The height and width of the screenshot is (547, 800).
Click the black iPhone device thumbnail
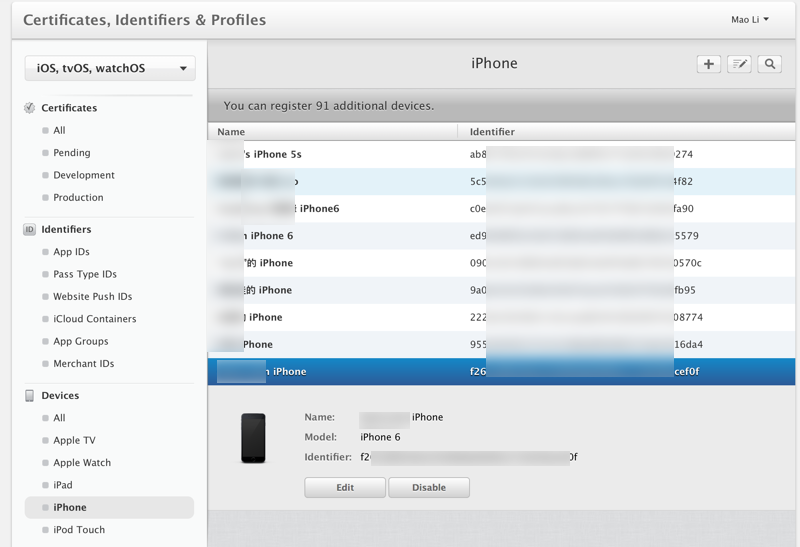253,438
